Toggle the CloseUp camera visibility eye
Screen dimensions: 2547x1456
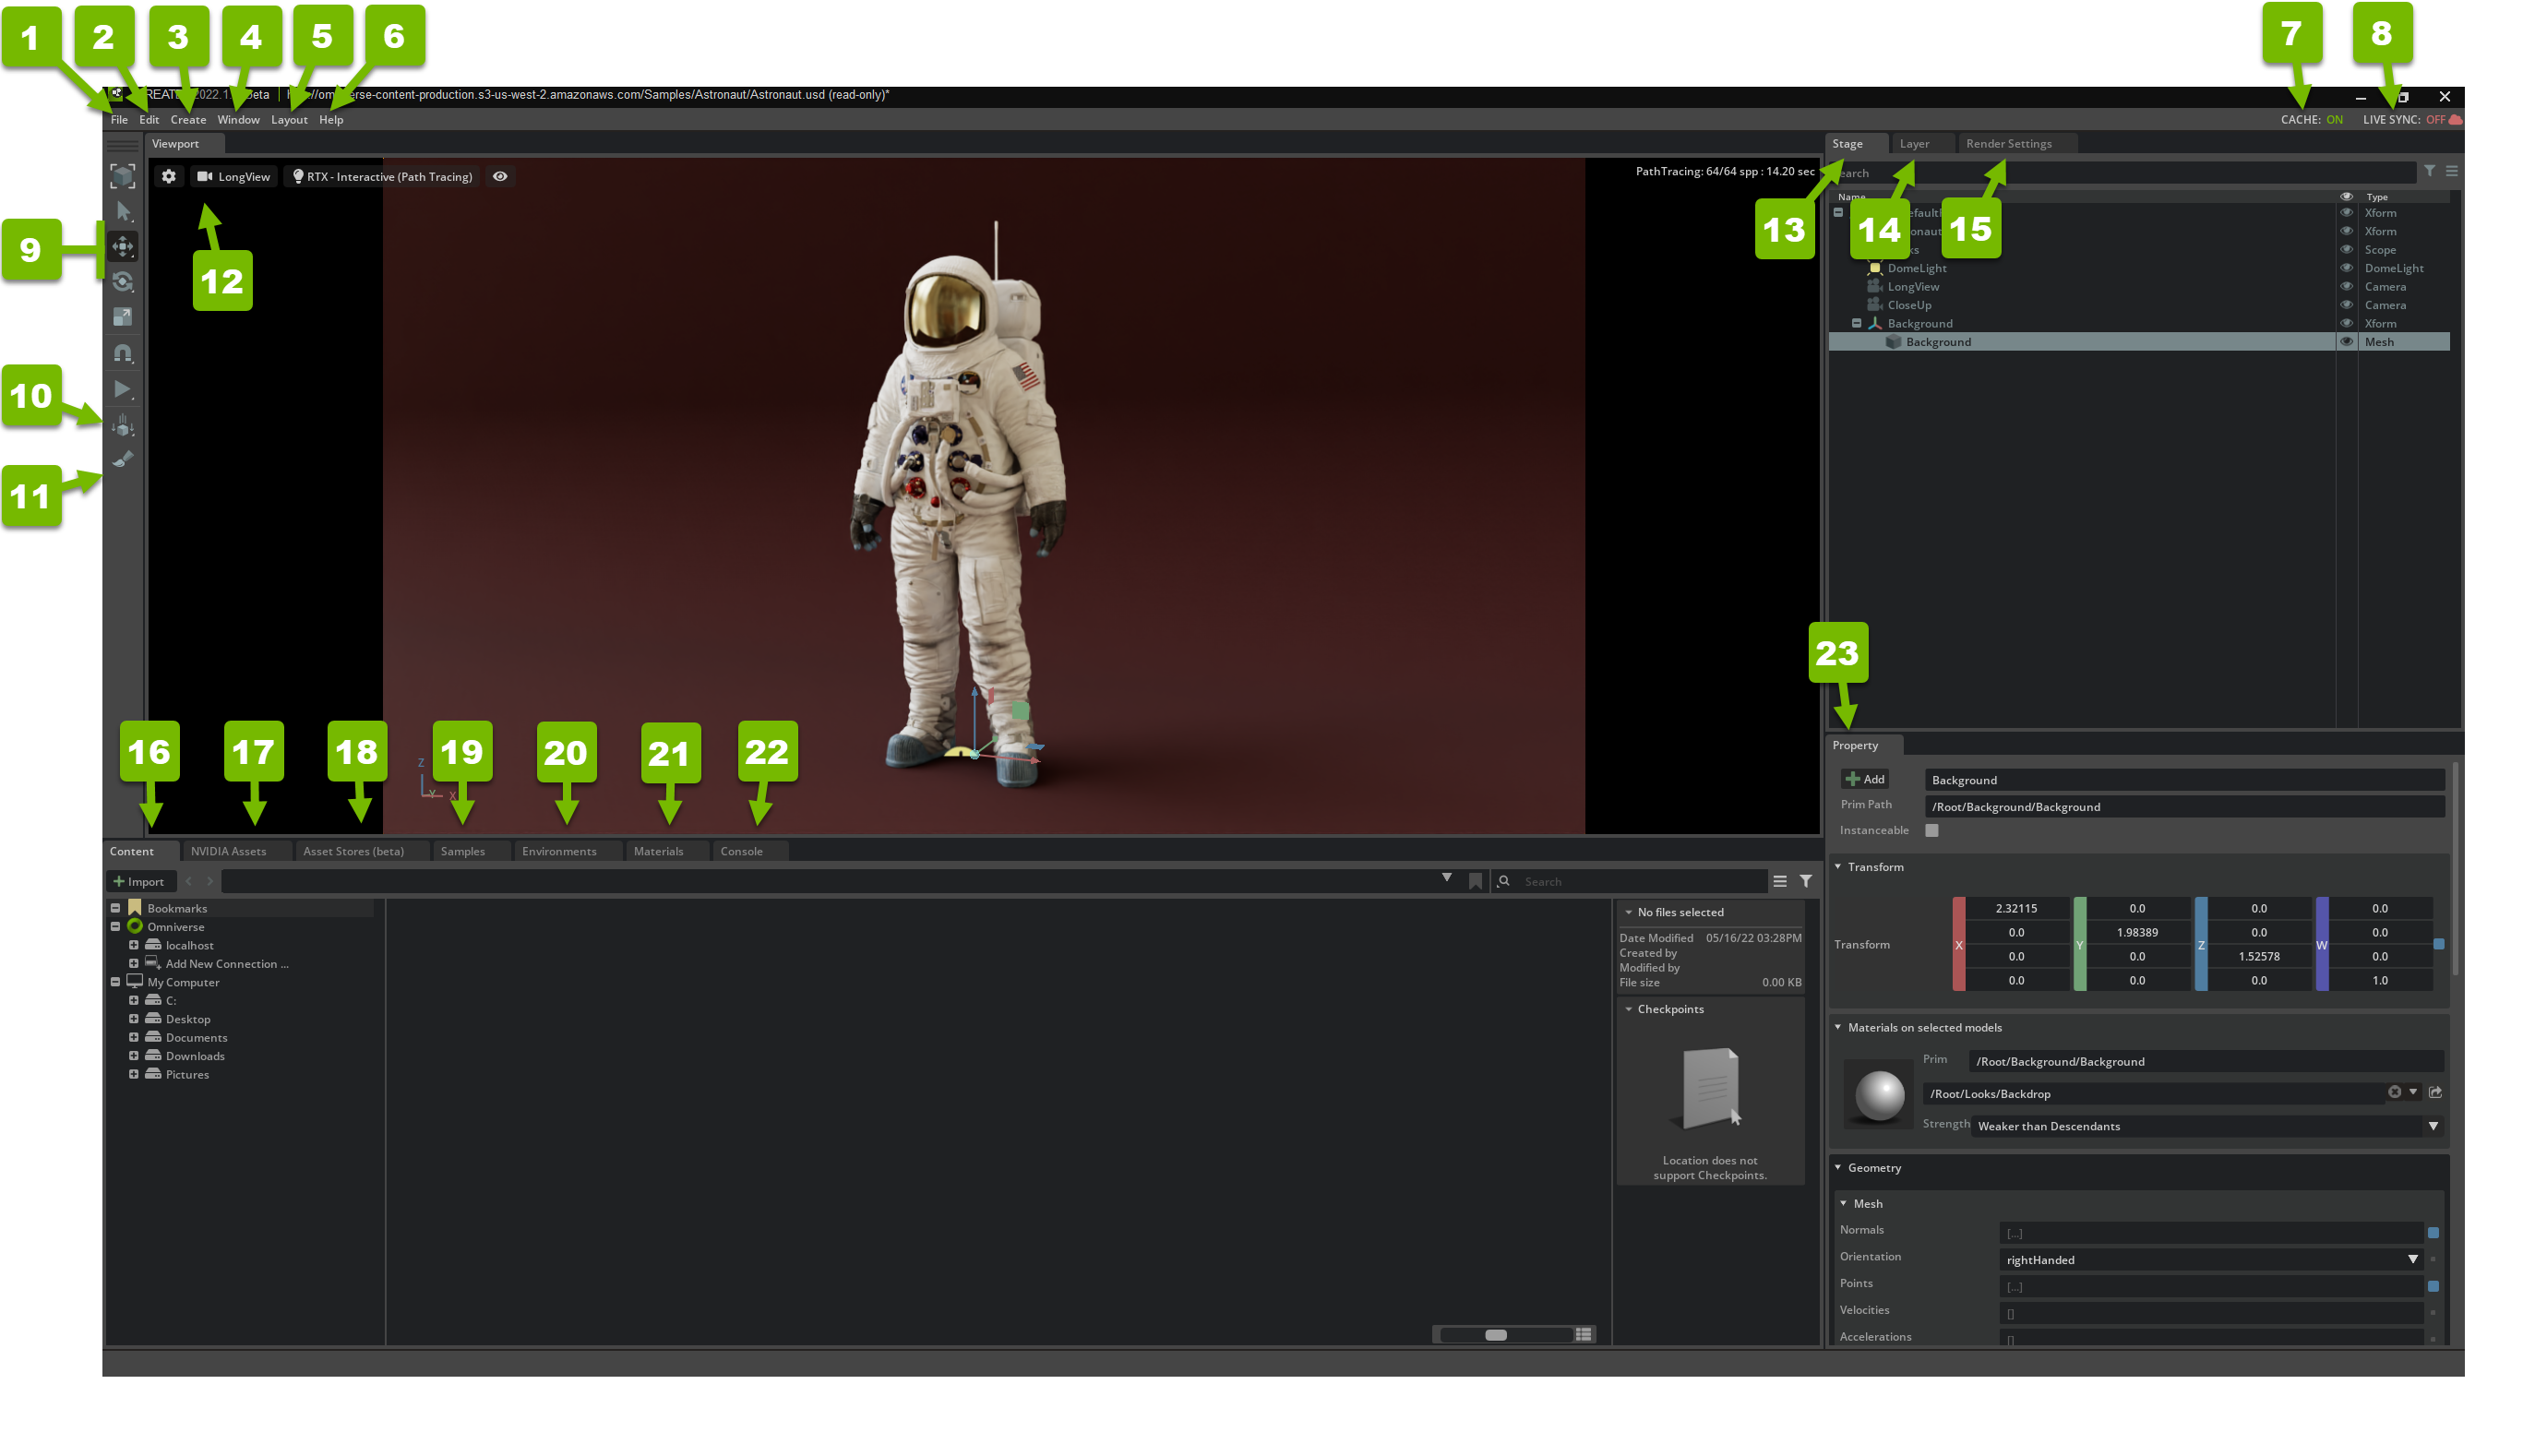pyautogui.click(x=2347, y=305)
